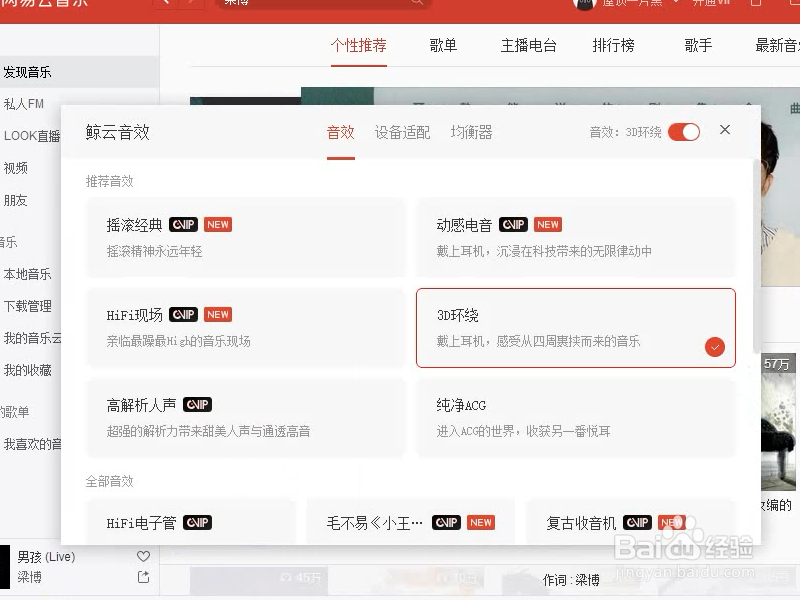The image size is (800, 600).
Task: Choose the 动感电音 sound effect
Action: click(576, 237)
